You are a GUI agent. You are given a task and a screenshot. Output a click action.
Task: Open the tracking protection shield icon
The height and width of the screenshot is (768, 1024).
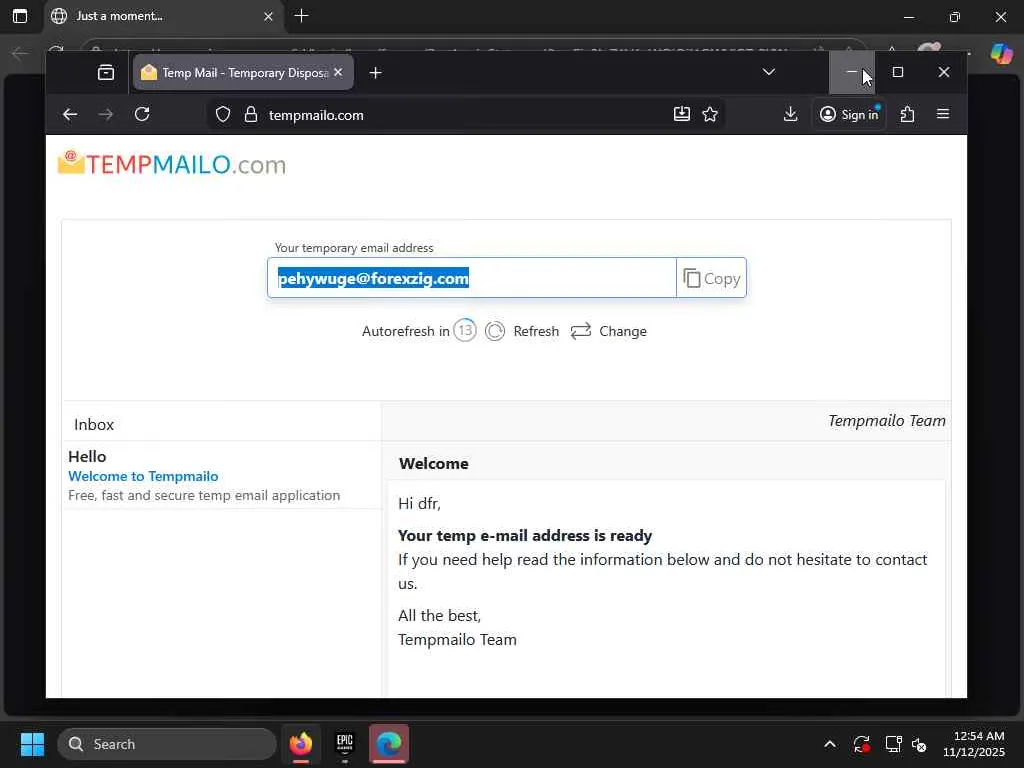click(223, 115)
